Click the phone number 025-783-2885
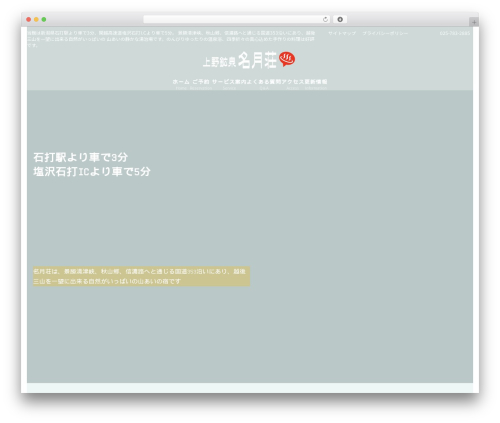Viewport: 500px width, 423px height. tap(455, 33)
